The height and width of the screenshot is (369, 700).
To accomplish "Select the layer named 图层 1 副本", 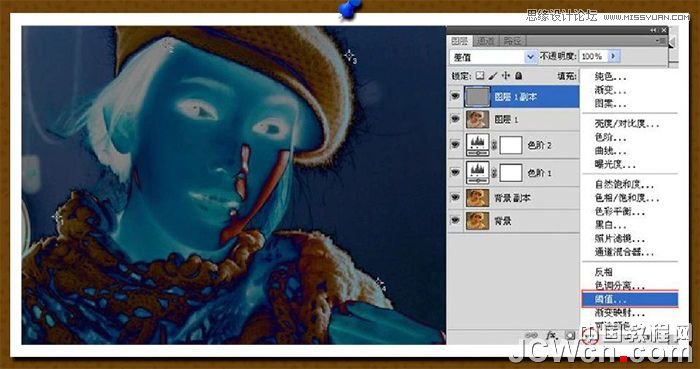I will pos(515,96).
